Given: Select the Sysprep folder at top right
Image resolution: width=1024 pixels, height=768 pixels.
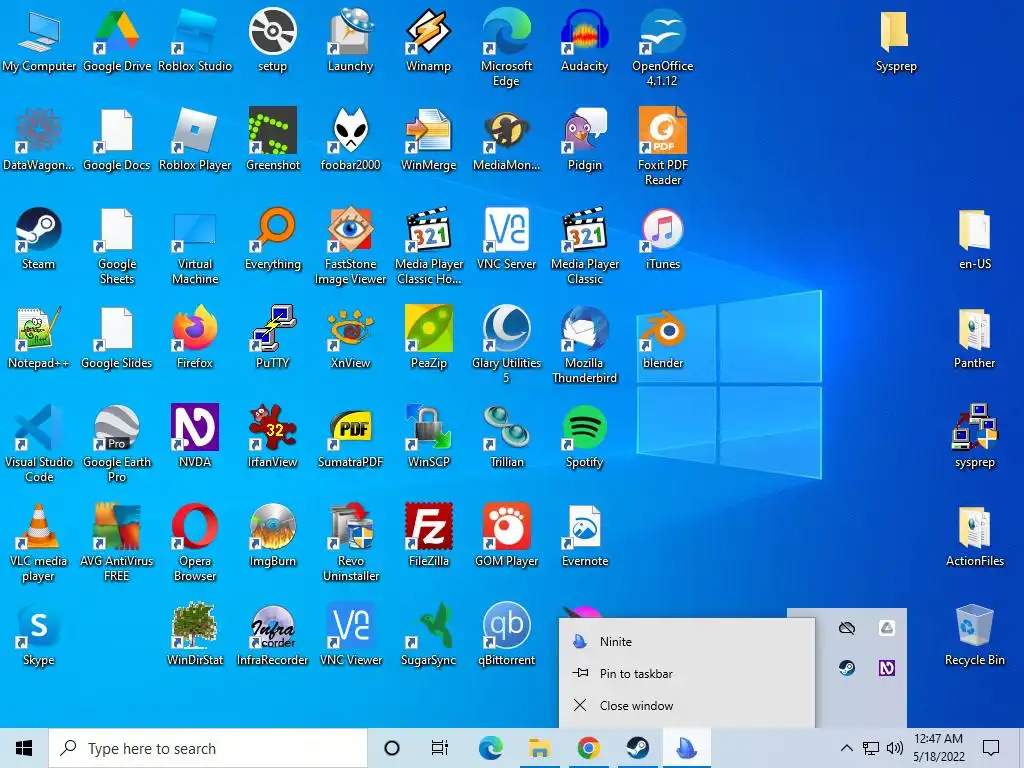Looking at the screenshot, I should tap(896, 40).
